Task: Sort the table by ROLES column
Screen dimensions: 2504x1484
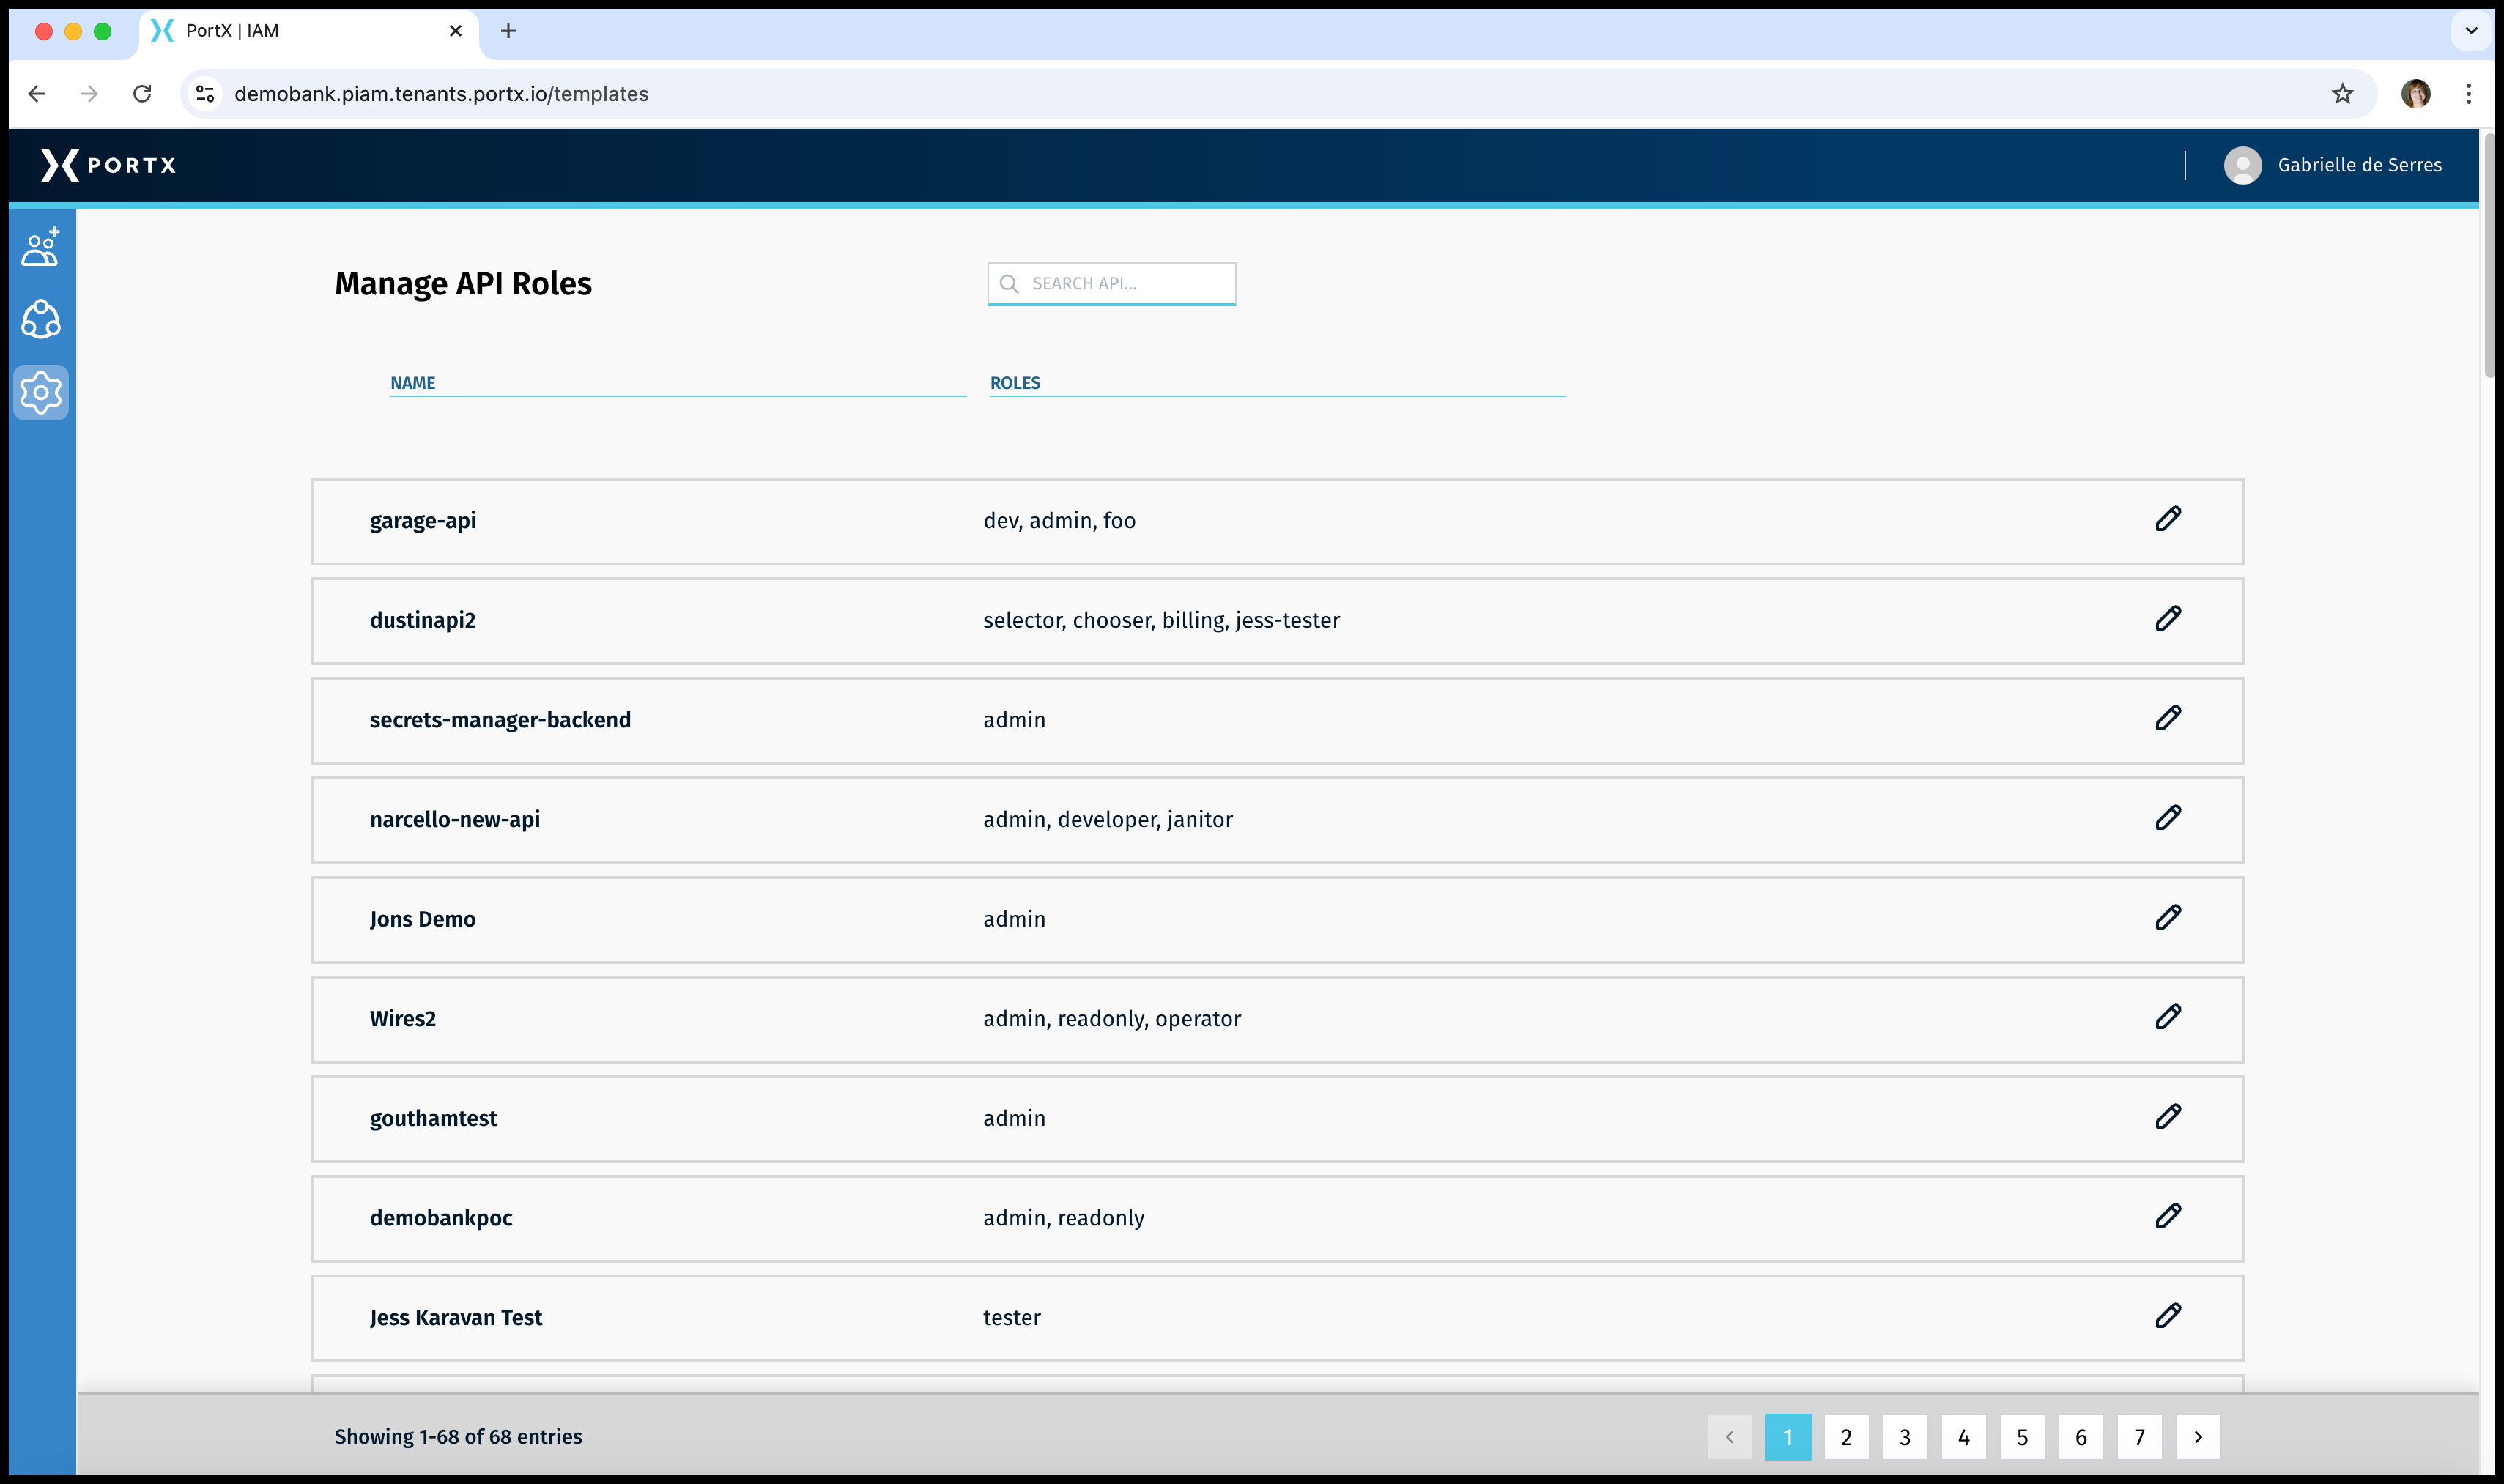Action: pos(1015,382)
